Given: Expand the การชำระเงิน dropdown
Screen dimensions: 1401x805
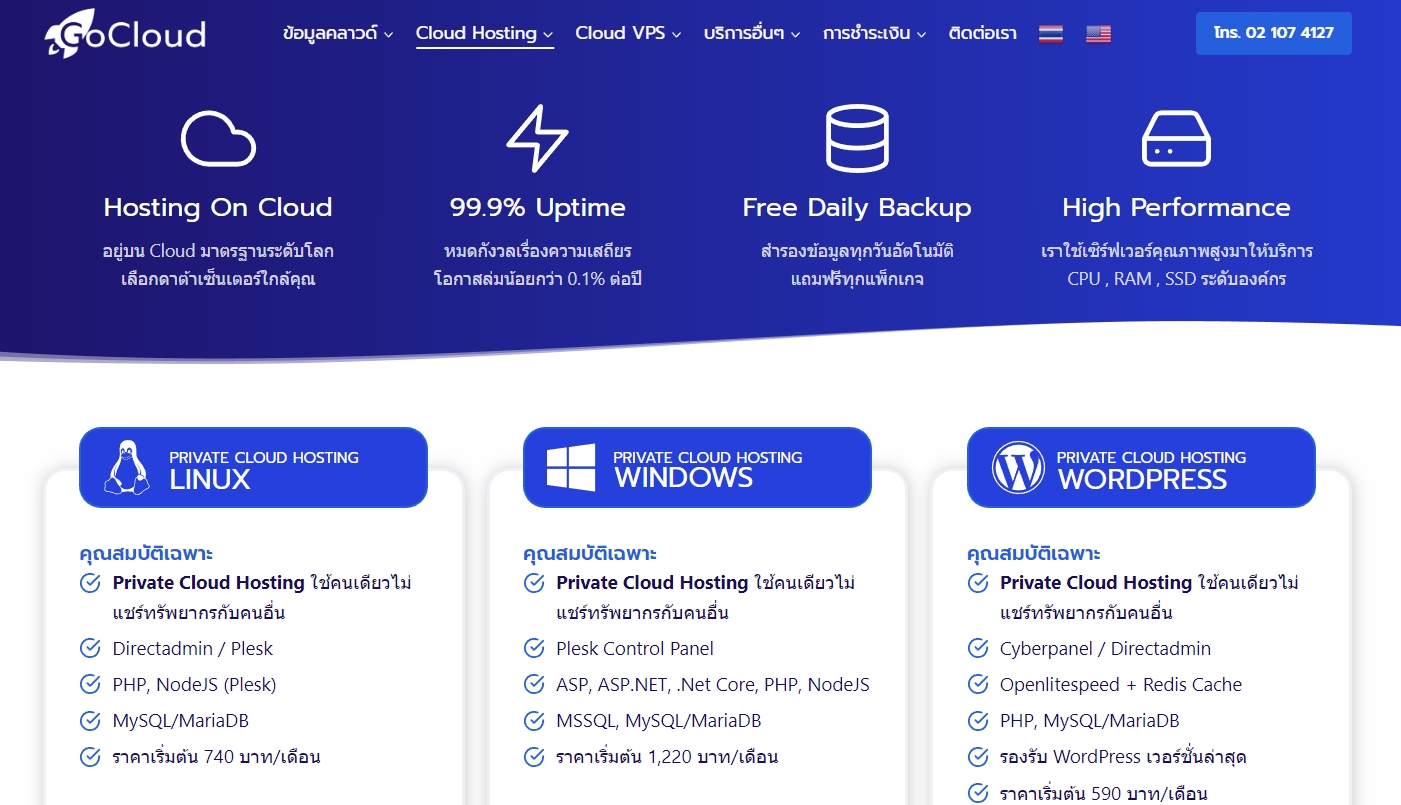Looking at the screenshot, I should (873, 33).
